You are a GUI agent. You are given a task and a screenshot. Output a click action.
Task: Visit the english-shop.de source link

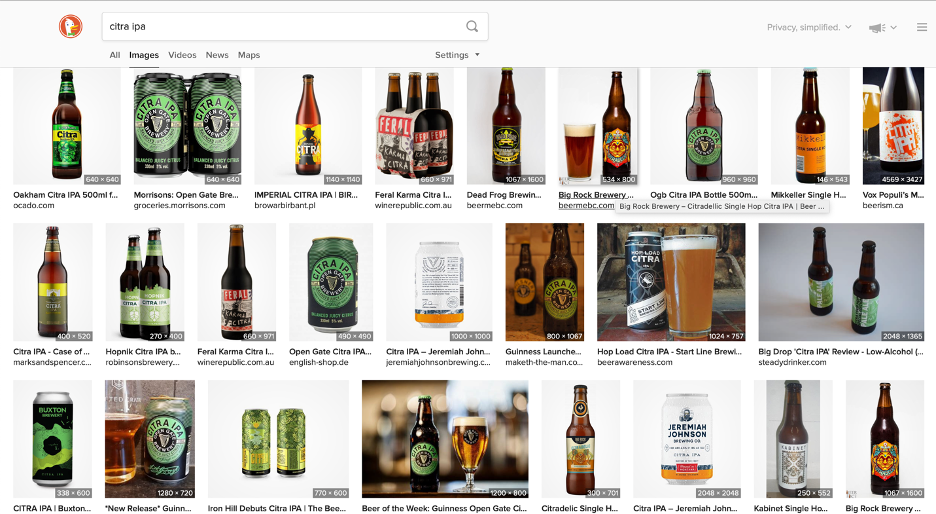point(319,362)
